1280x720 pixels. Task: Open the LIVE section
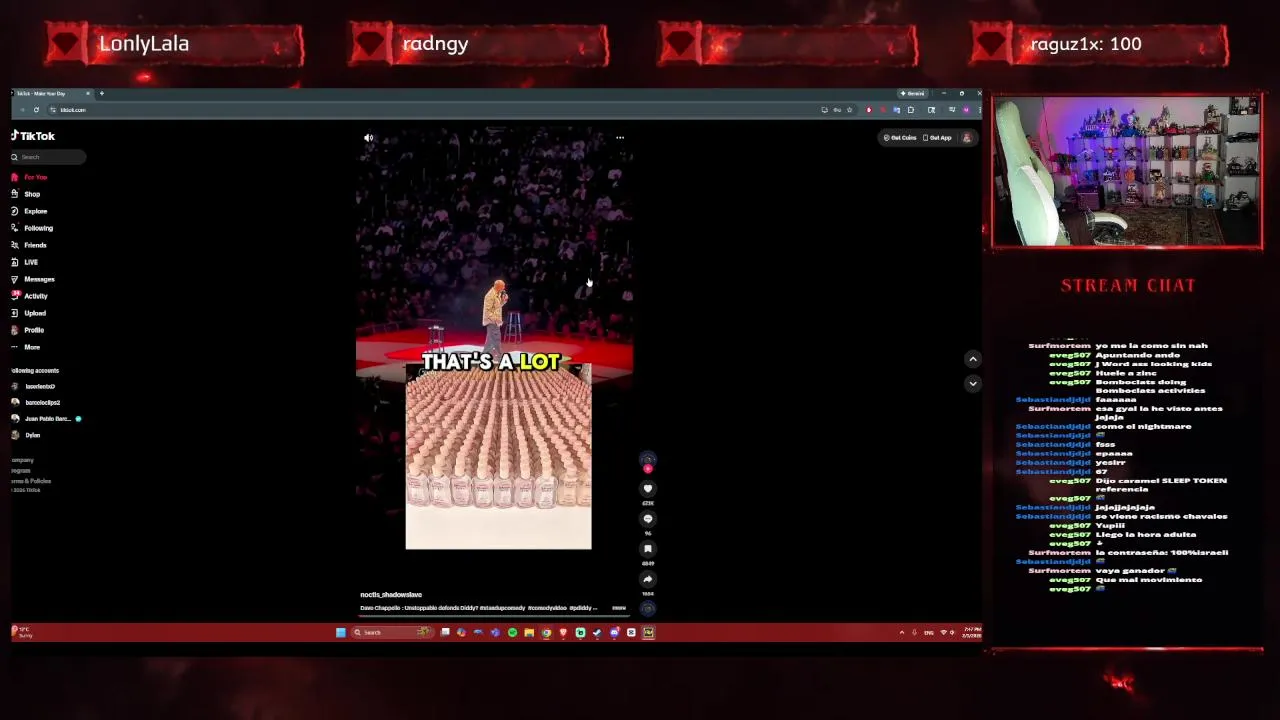25,262
